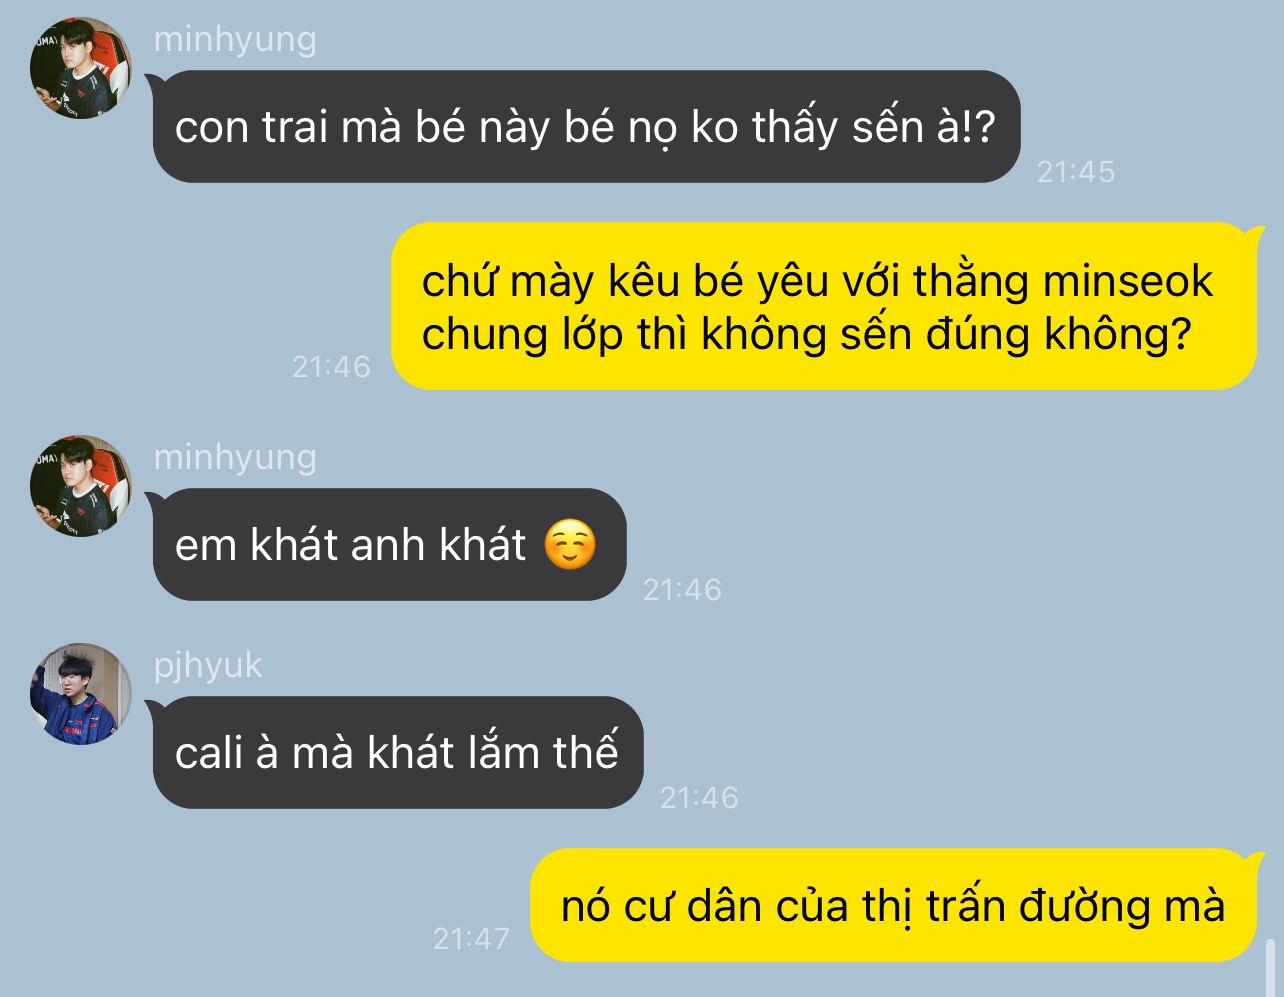Select the 'em khát anh khát' message
Image resolution: width=1284 pixels, height=997 pixels.
coord(389,545)
